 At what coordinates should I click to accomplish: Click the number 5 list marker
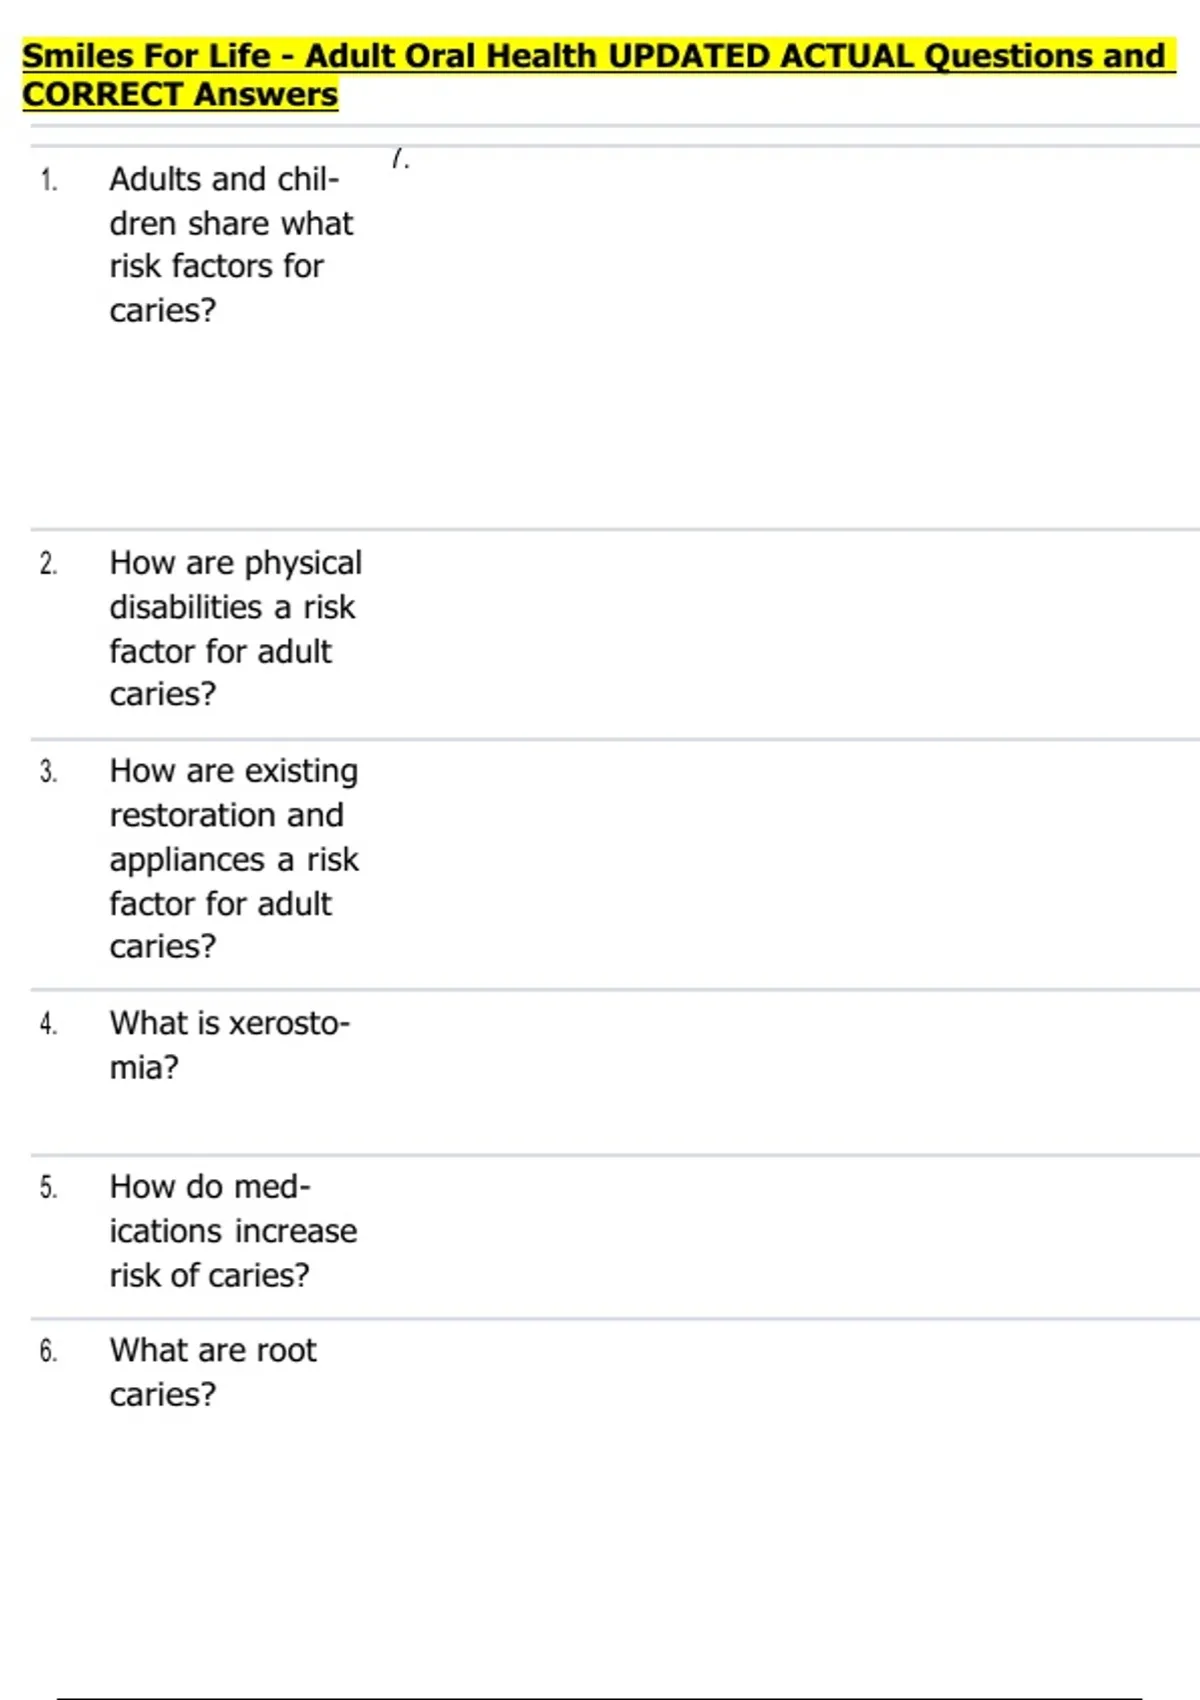[x=49, y=1188]
